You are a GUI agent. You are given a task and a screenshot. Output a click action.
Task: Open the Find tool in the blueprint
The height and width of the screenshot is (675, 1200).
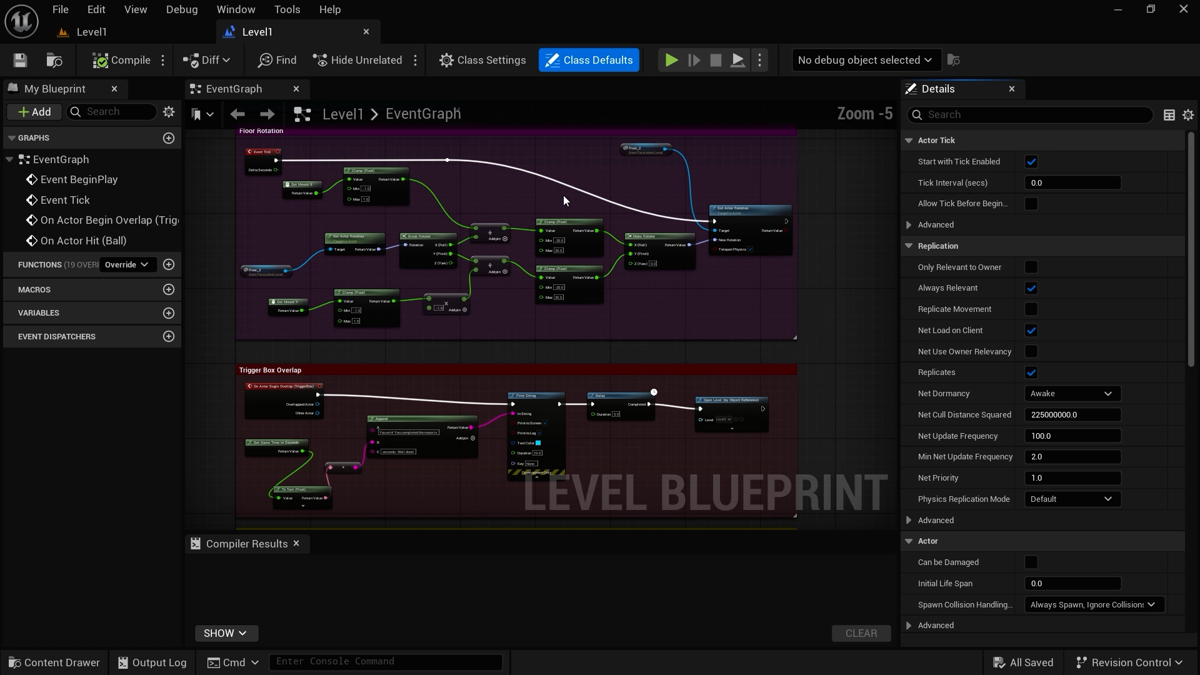point(277,60)
